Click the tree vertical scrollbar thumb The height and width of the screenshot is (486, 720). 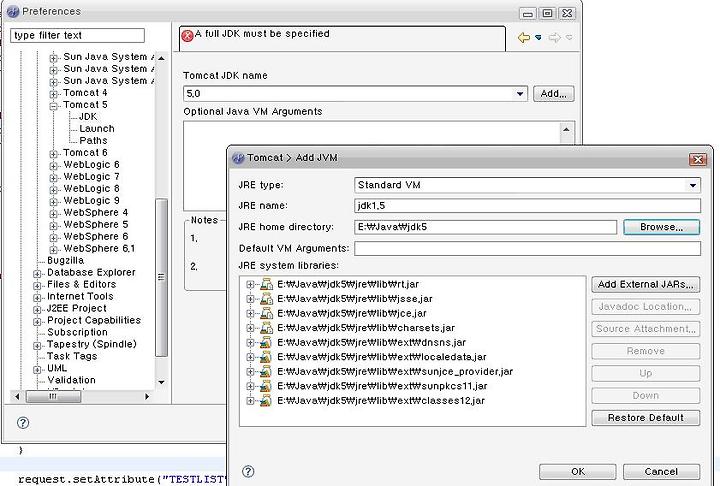point(161,277)
